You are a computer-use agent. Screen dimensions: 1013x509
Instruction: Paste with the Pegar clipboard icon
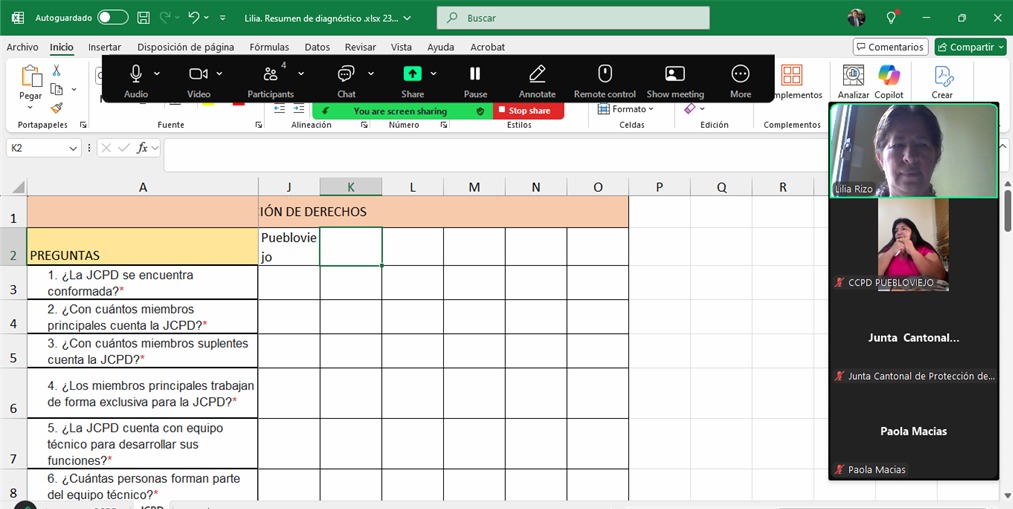[x=30, y=76]
